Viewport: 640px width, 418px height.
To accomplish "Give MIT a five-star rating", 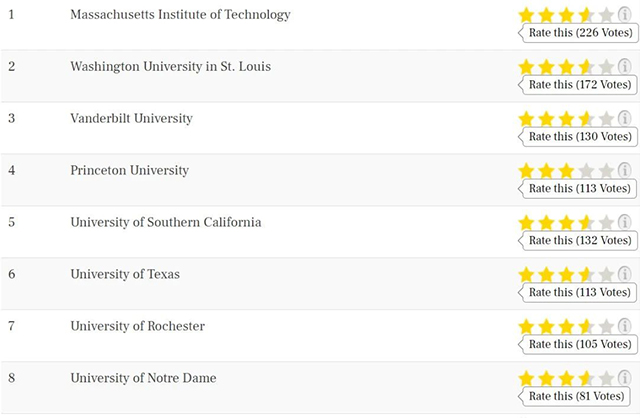I will point(607,16).
